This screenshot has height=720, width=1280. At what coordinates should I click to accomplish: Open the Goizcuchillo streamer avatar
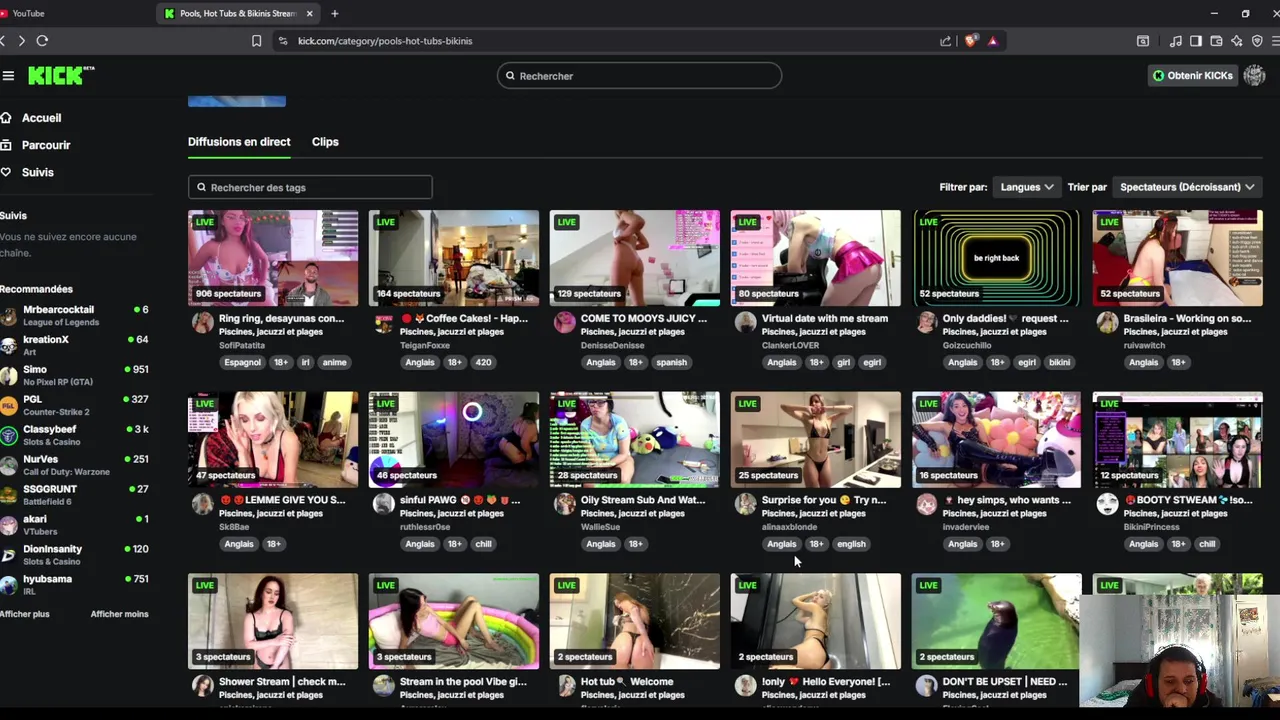click(927, 322)
